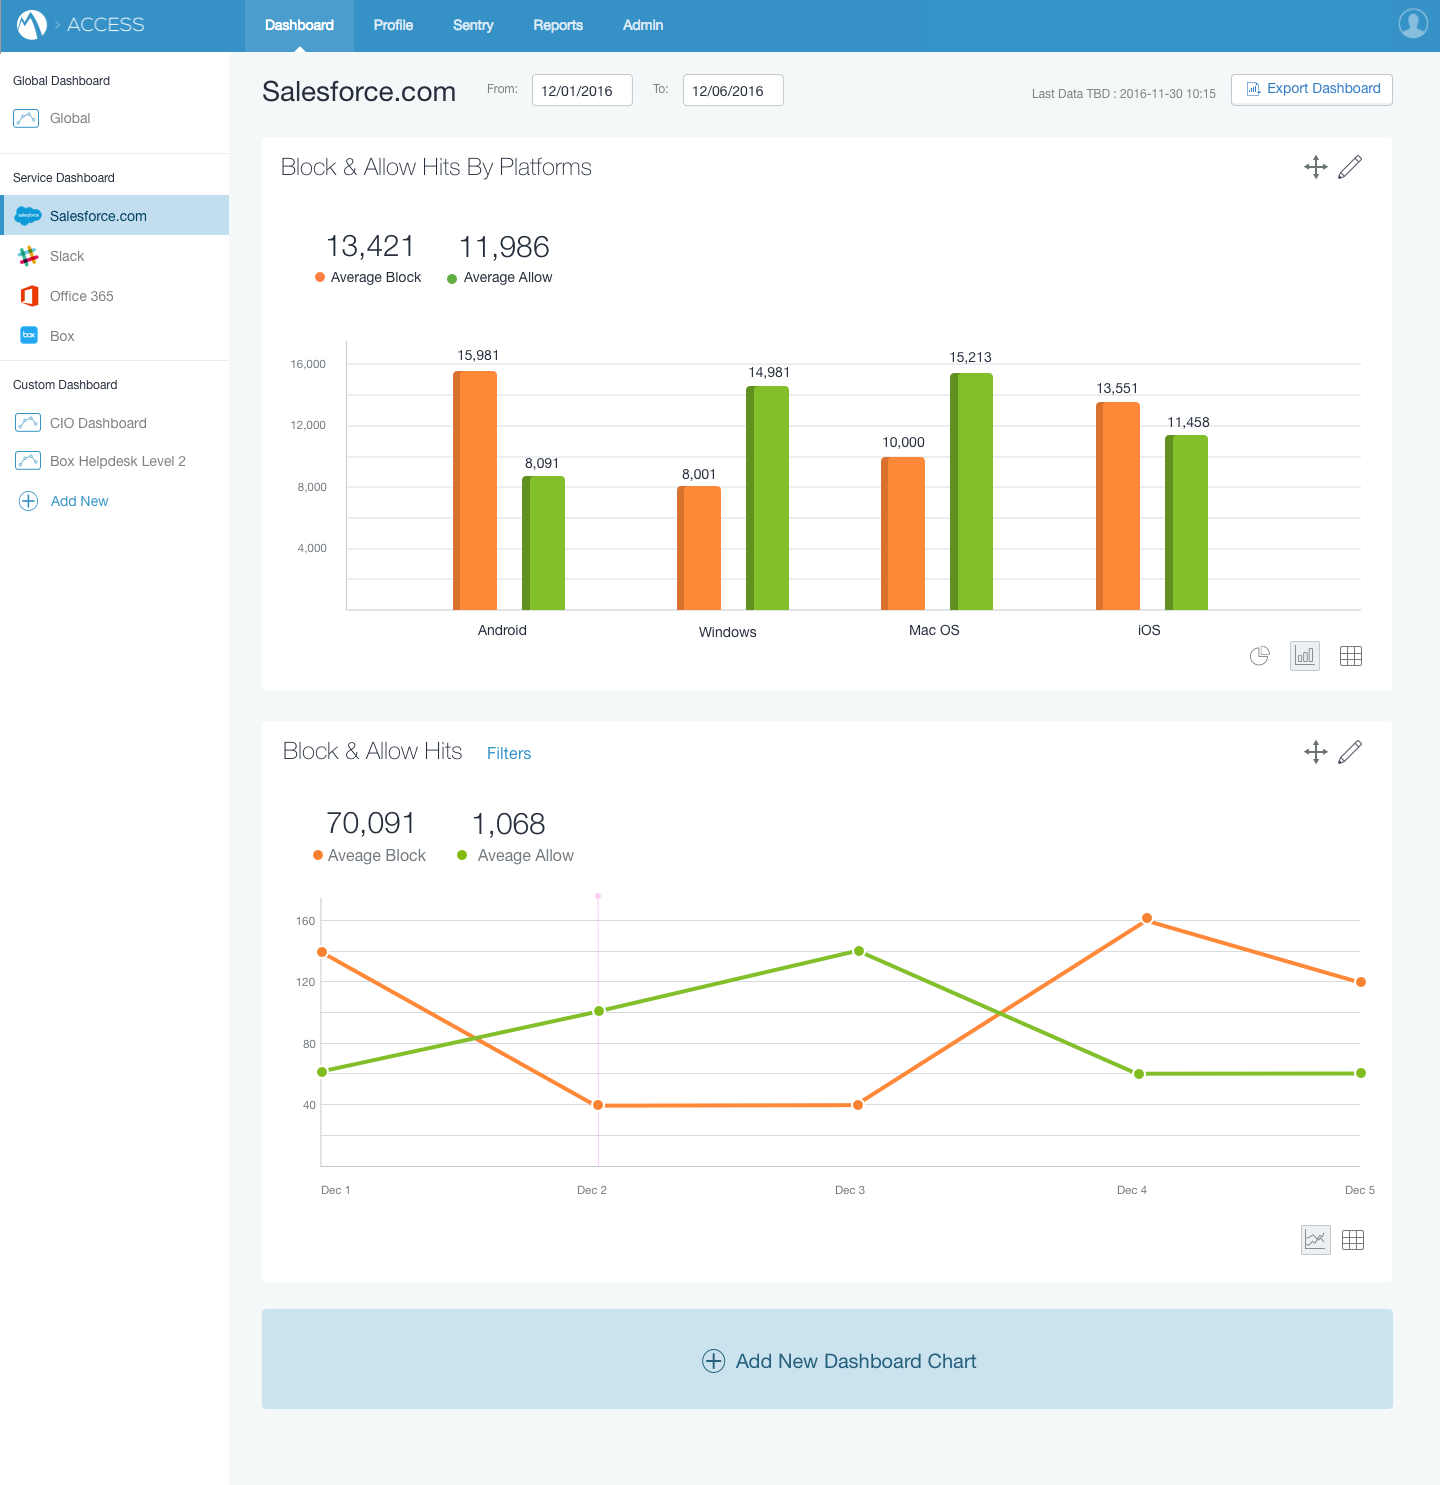This screenshot has width=1440, height=1485.
Task: Select bar chart view for Platforms
Action: pos(1305,656)
